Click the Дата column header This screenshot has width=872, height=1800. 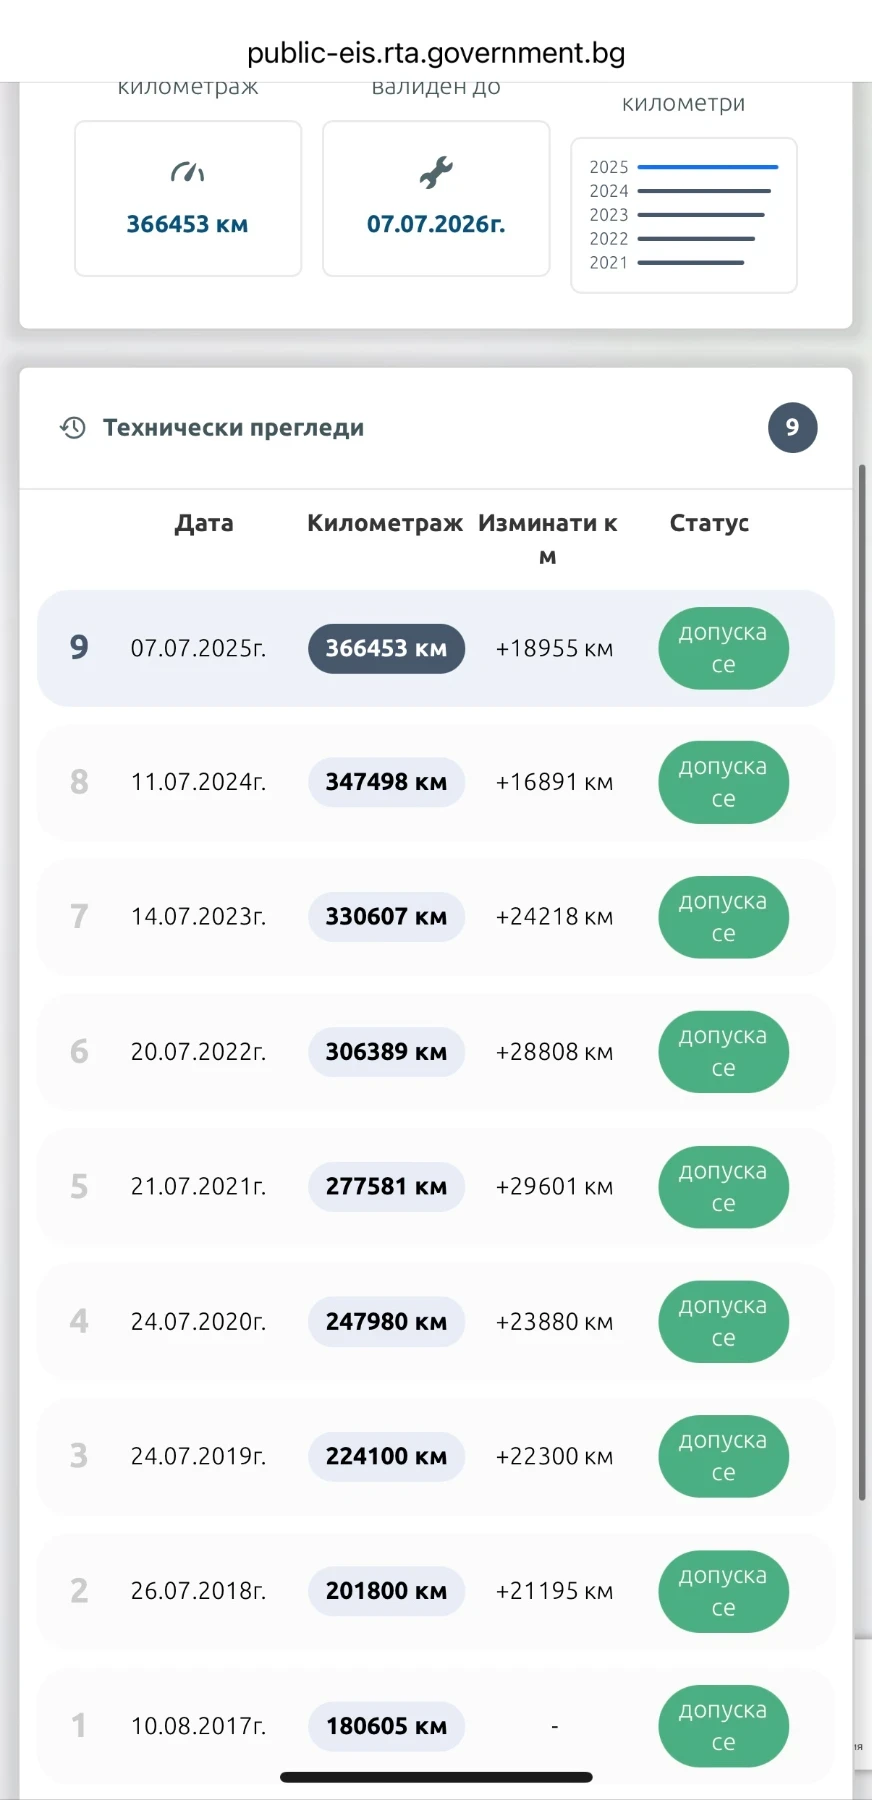click(204, 523)
